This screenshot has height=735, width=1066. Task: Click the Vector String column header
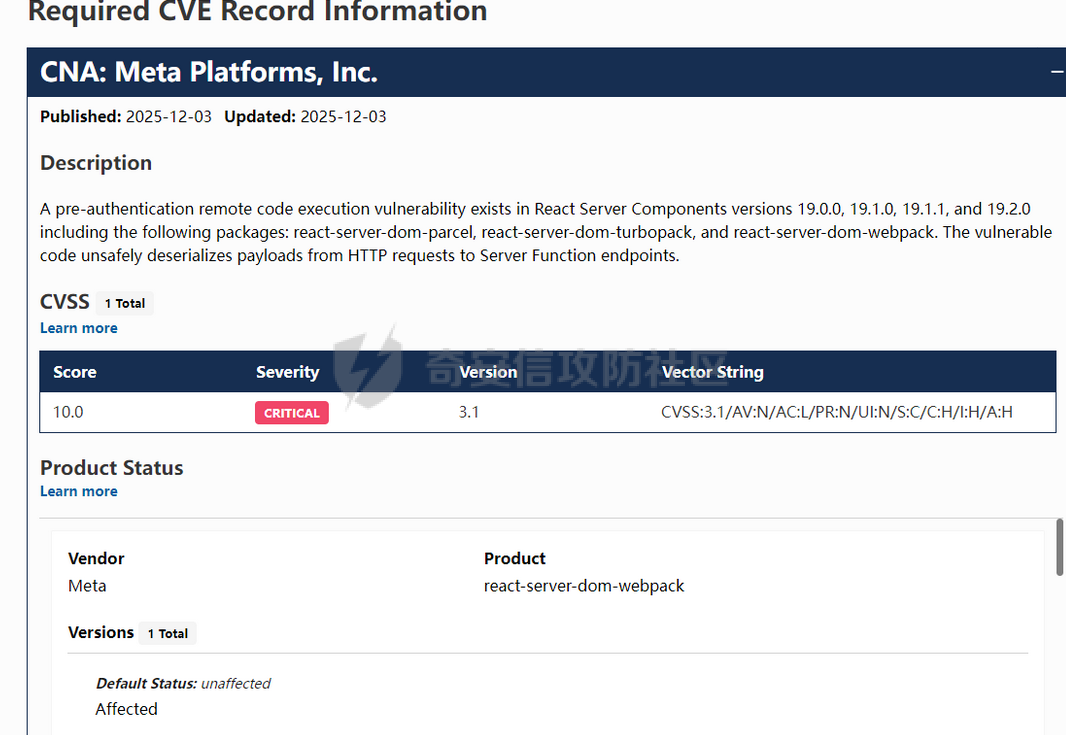pyautogui.click(x=712, y=372)
